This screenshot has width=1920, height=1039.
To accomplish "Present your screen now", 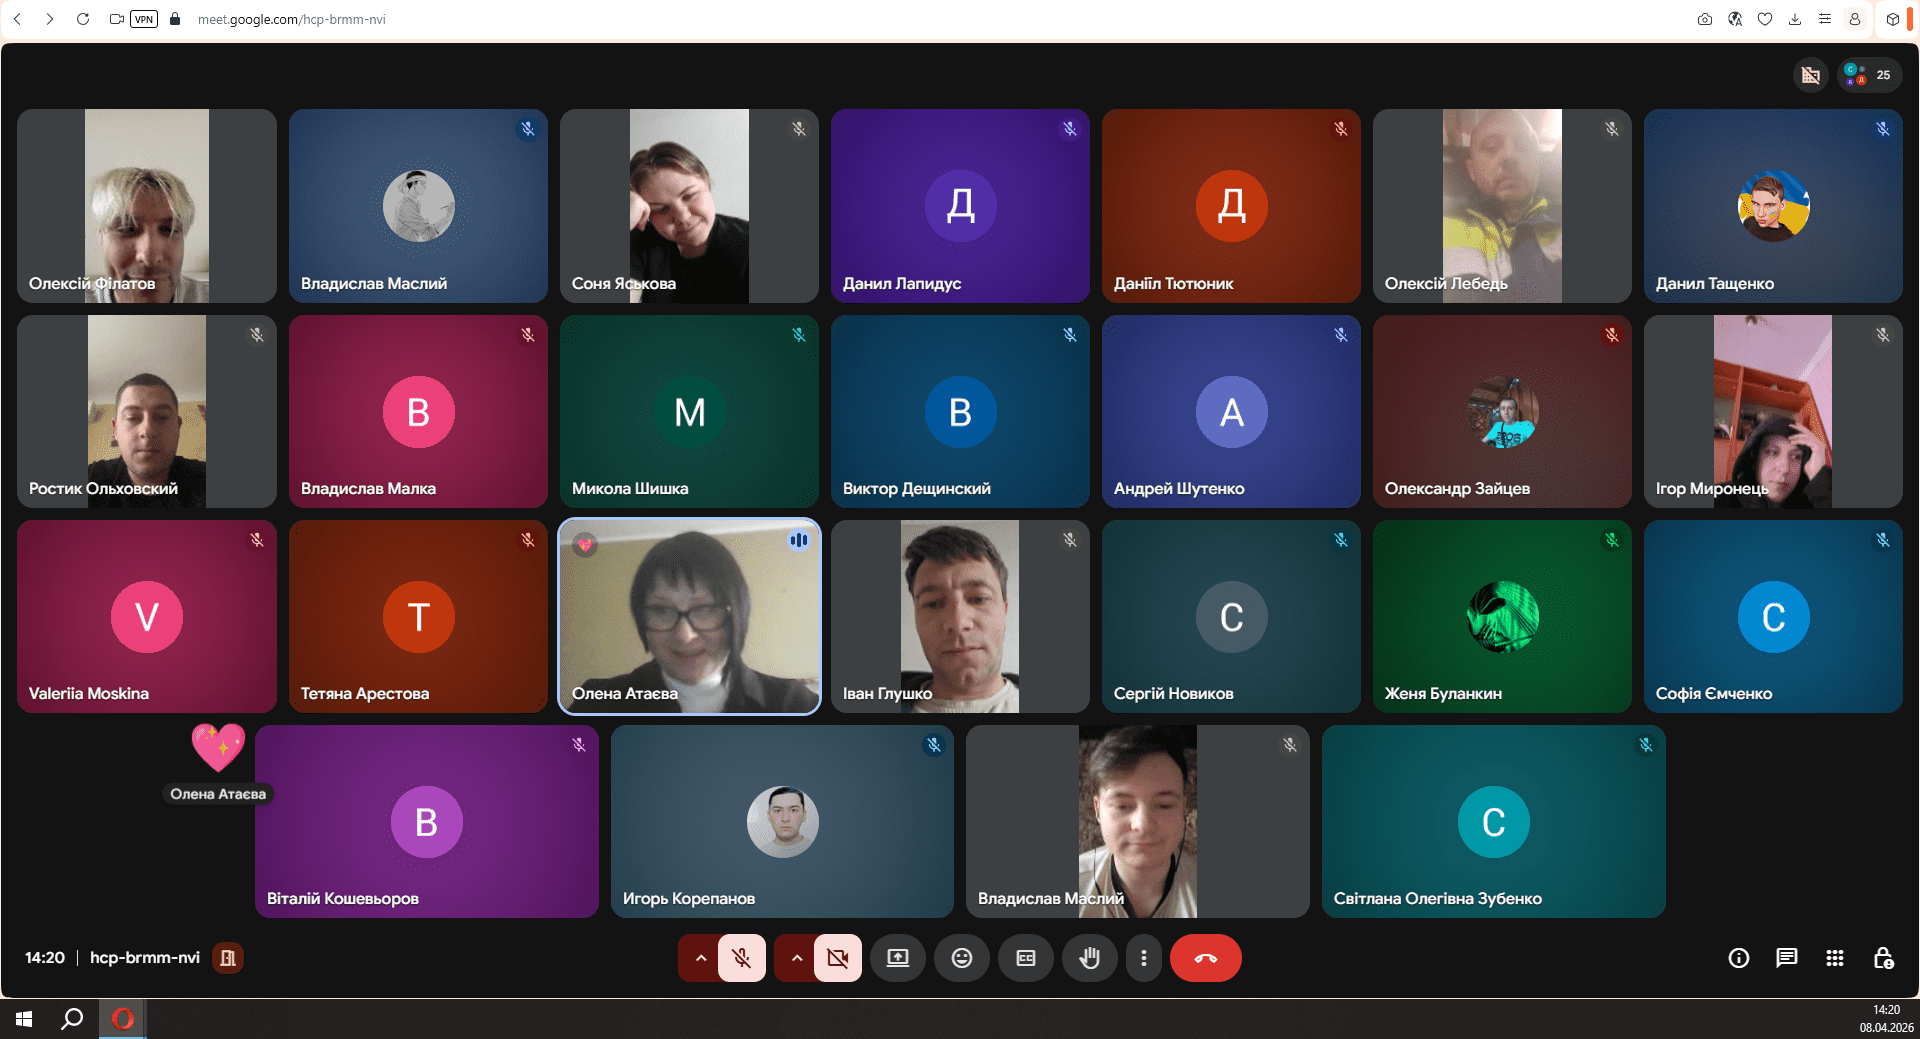I will point(897,958).
